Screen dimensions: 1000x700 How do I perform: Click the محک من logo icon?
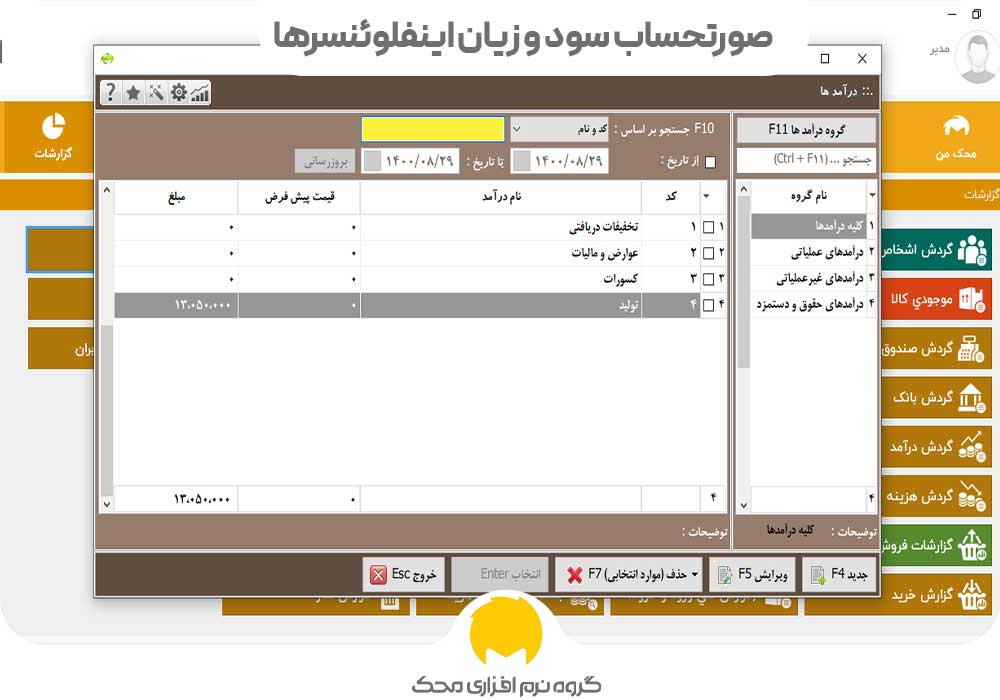pyautogui.click(x=957, y=127)
